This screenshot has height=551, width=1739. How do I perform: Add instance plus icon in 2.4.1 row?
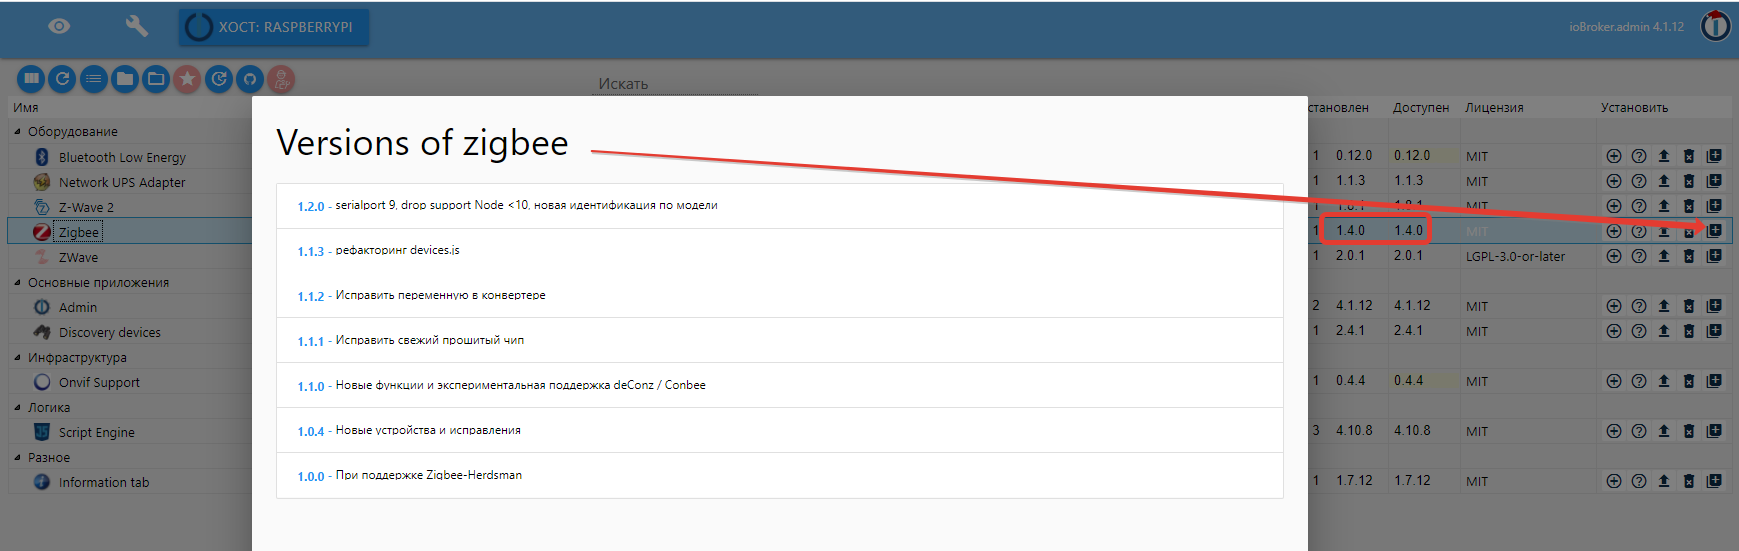tap(1614, 331)
